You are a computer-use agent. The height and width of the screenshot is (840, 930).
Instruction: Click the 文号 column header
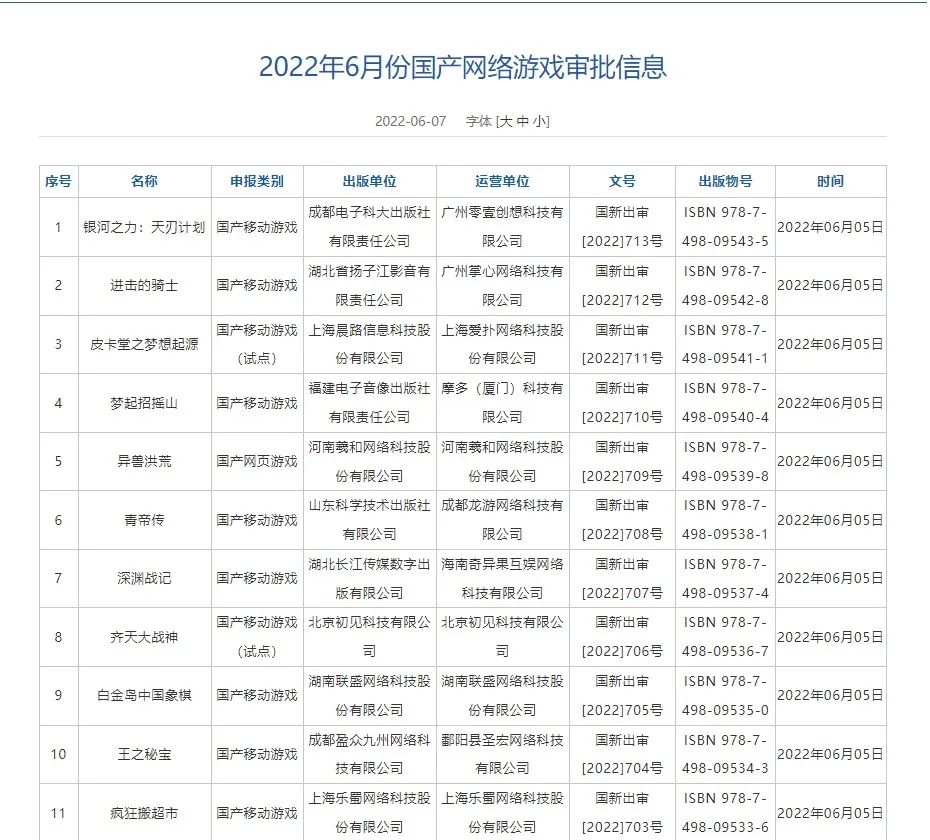pyautogui.click(x=621, y=181)
